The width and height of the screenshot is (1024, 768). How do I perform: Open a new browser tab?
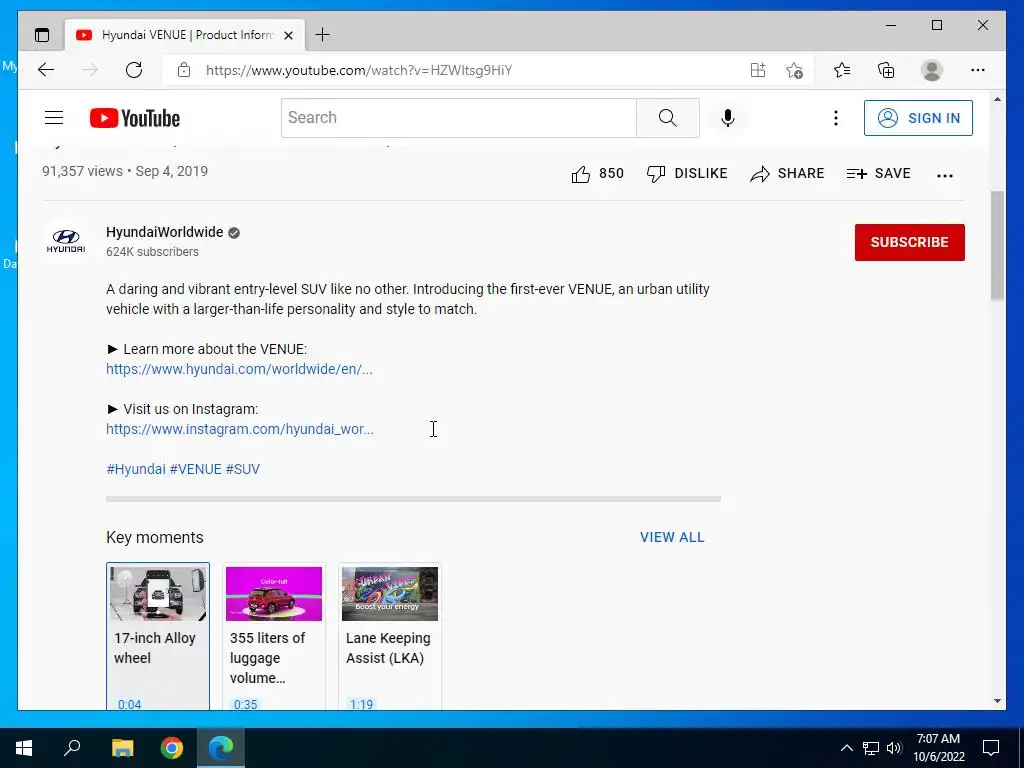[323, 35]
